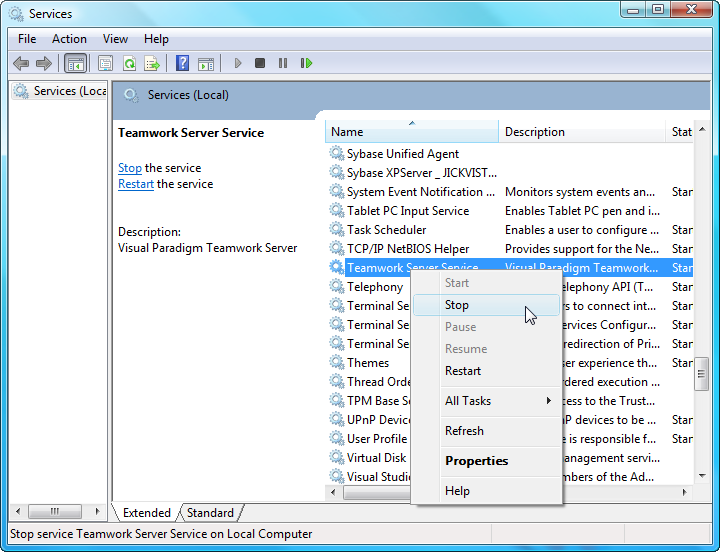Choose Refresh in the context menu

[486, 431]
